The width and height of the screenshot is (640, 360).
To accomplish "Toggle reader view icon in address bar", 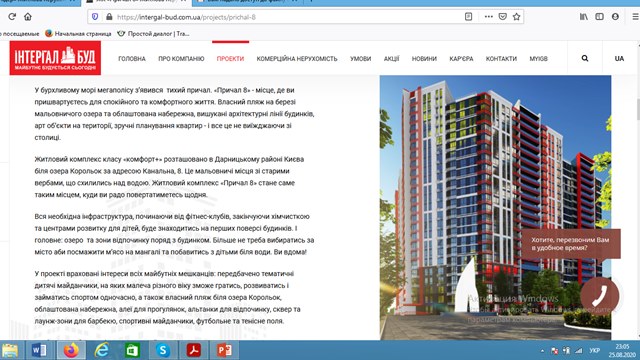I will point(469,17).
